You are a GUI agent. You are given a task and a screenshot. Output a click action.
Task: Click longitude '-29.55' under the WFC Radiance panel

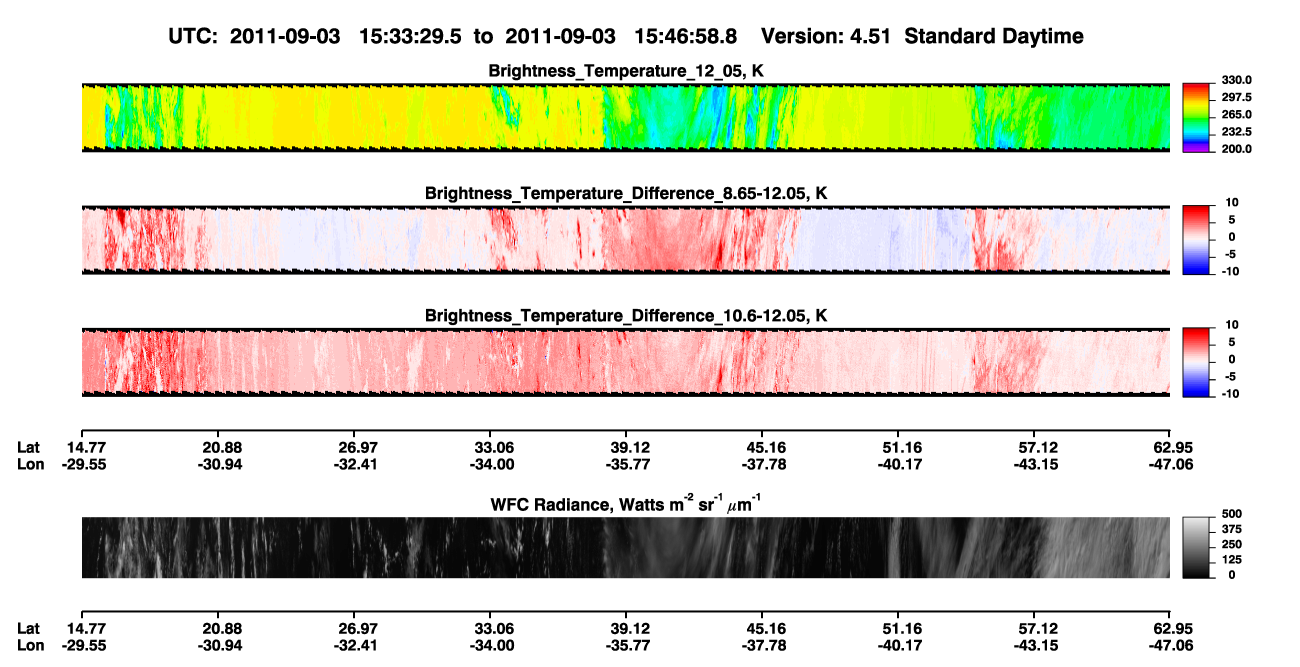86,645
